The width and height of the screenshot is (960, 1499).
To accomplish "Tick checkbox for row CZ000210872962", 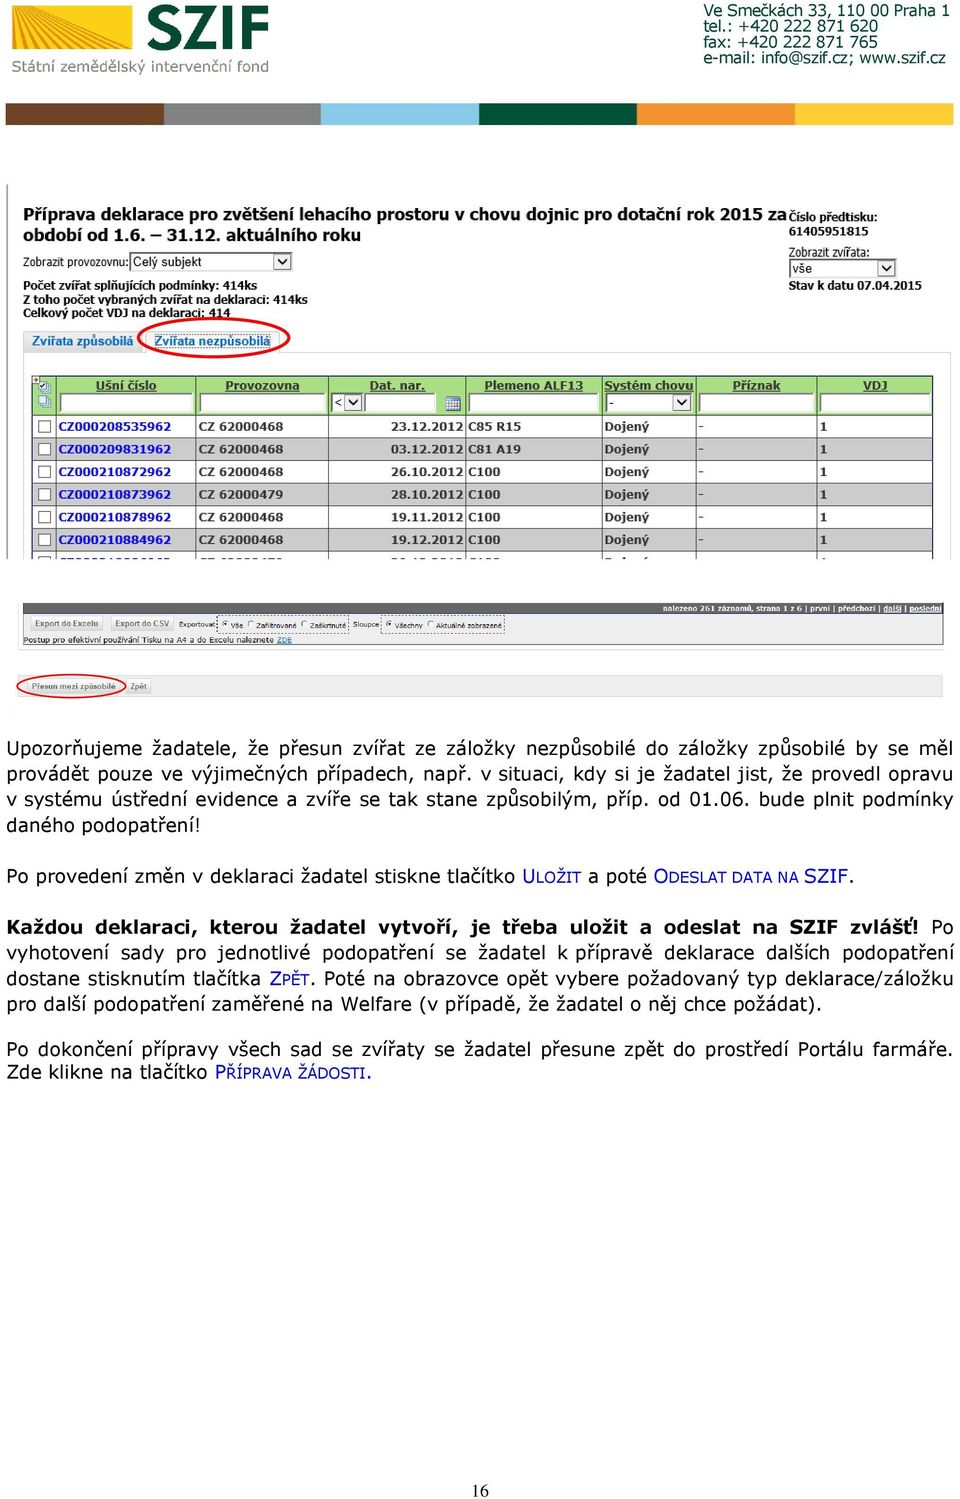I will [x=44, y=472].
